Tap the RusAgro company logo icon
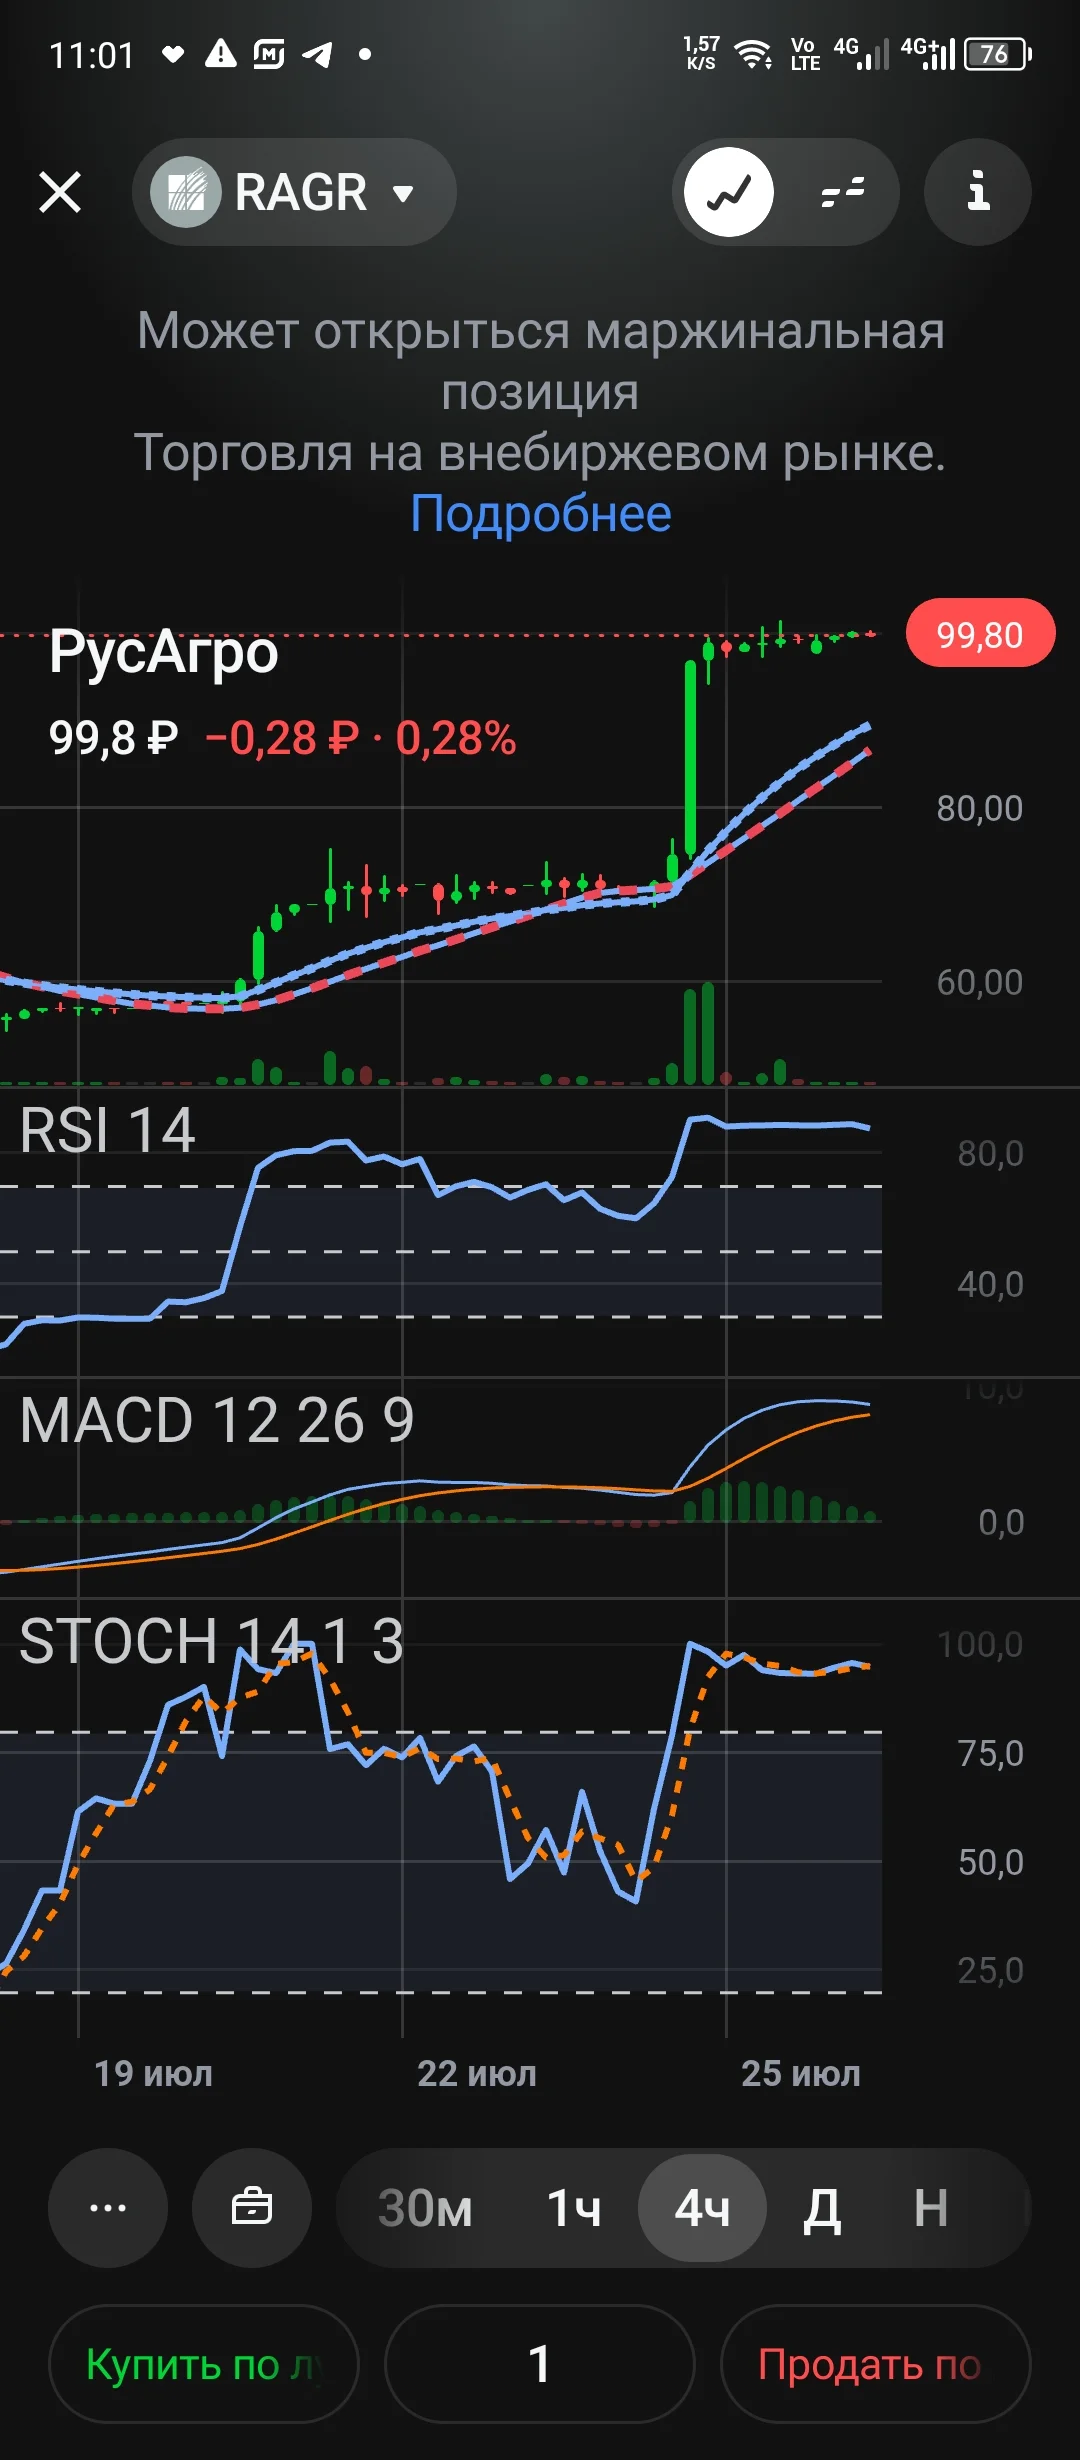This screenshot has height=2460, width=1080. coord(186,192)
